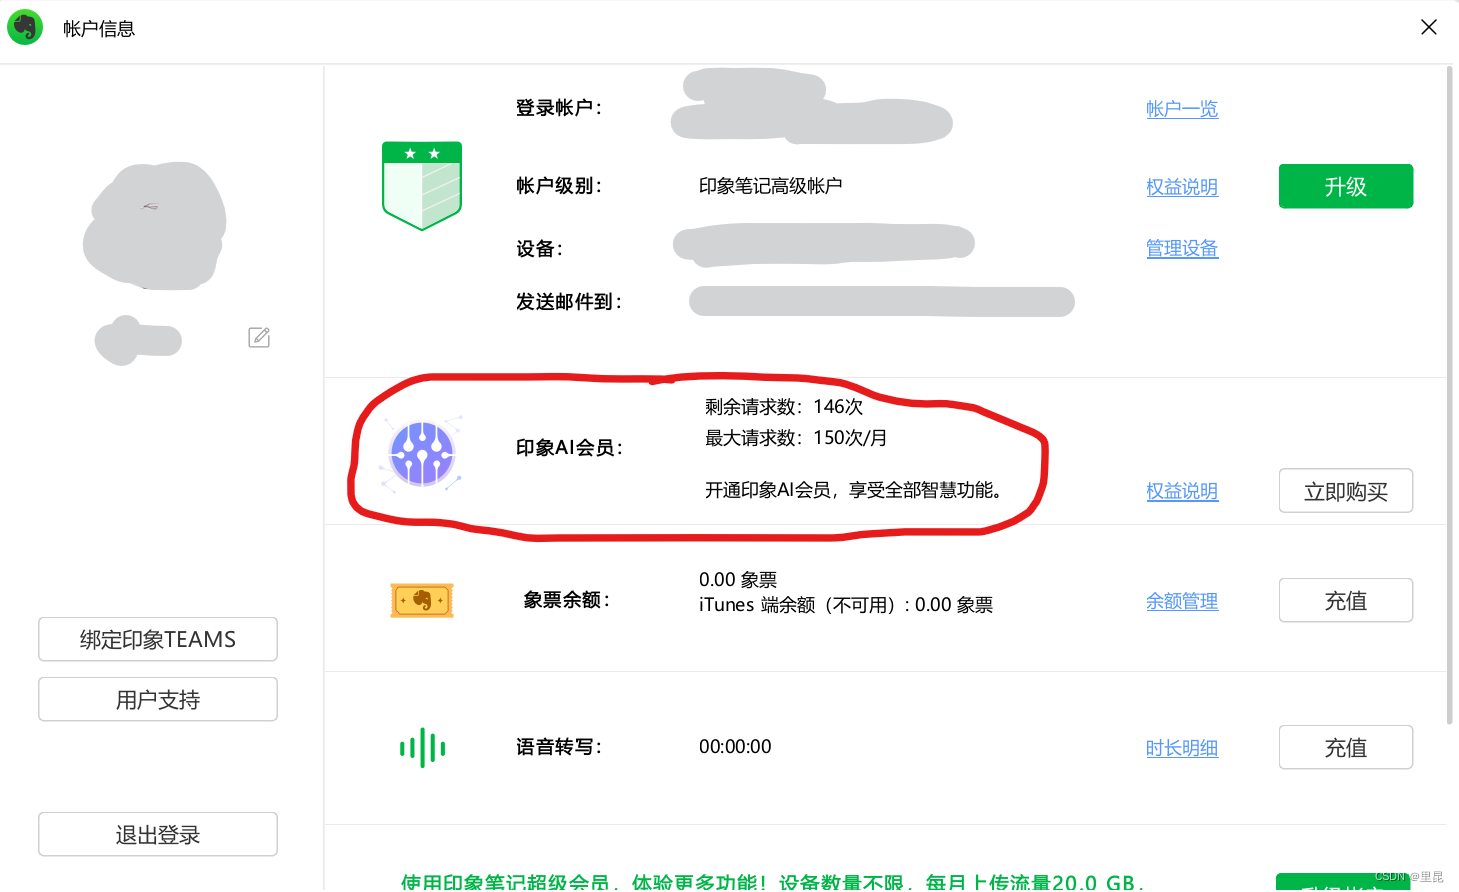Screen dimensions: 1459x892
Task: Click the 语音转写 green waveform icon
Action: [422, 747]
